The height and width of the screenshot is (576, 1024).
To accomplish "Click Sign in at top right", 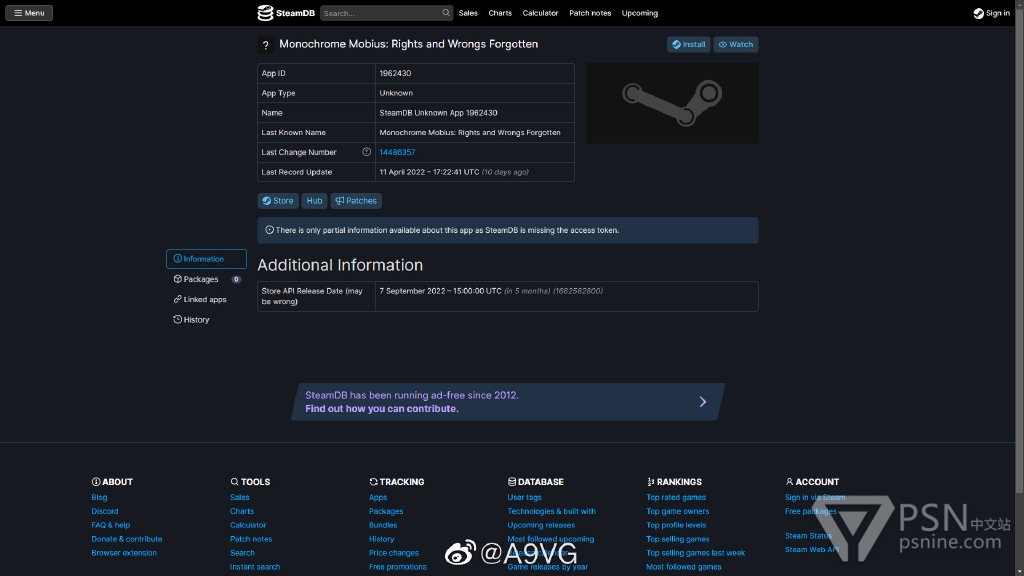I will point(991,13).
